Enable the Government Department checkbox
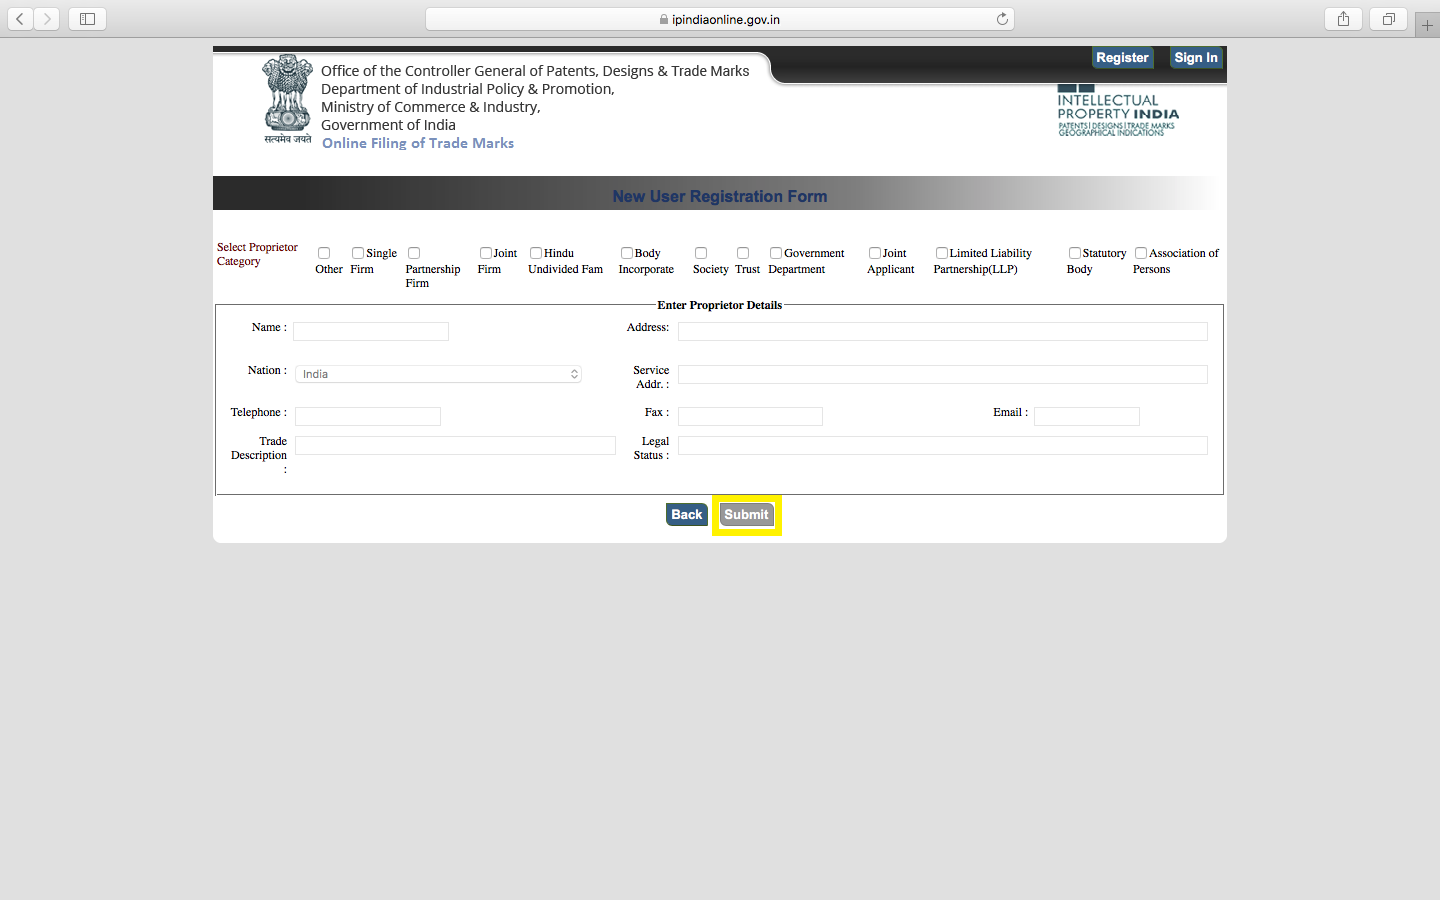 point(776,253)
